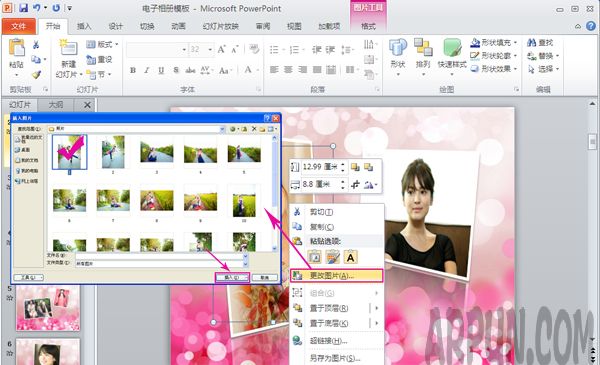The image size is (600, 365).
Task: Click the width field showing 8.8 厘米
Action: tap(320, 184)
